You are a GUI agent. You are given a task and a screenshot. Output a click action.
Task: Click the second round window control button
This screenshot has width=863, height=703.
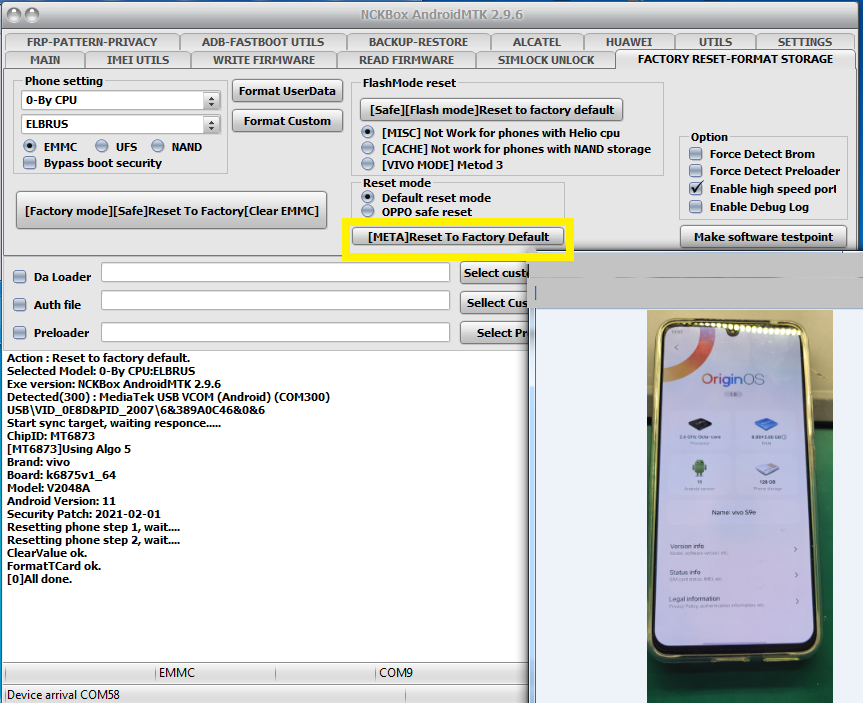(32, 15)
